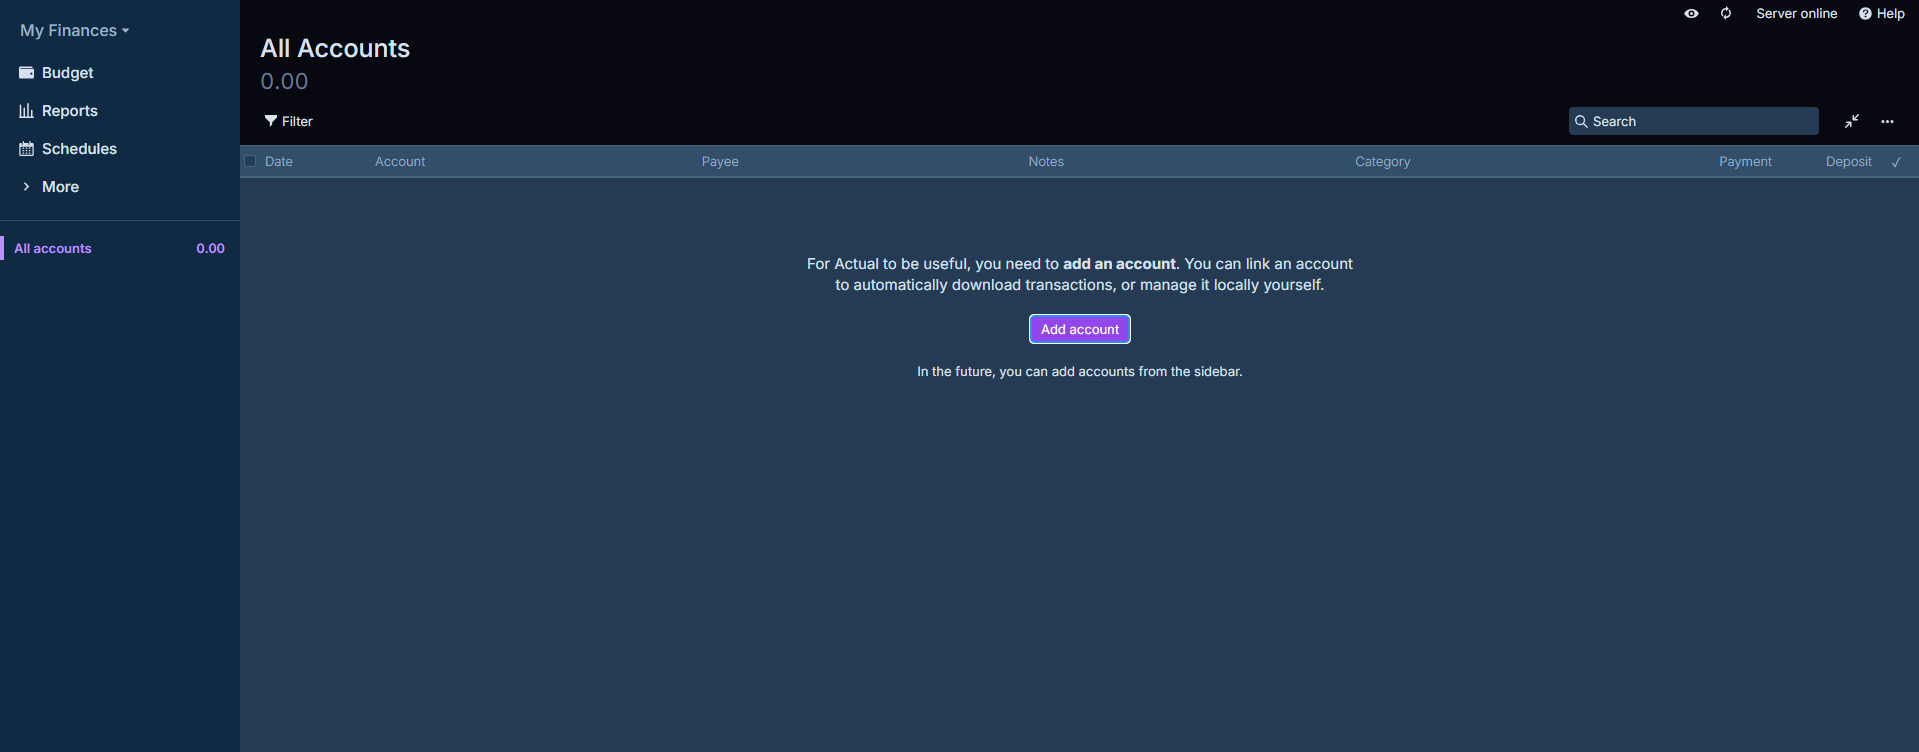
Task: Click the Add account button
Action: 1080,329
